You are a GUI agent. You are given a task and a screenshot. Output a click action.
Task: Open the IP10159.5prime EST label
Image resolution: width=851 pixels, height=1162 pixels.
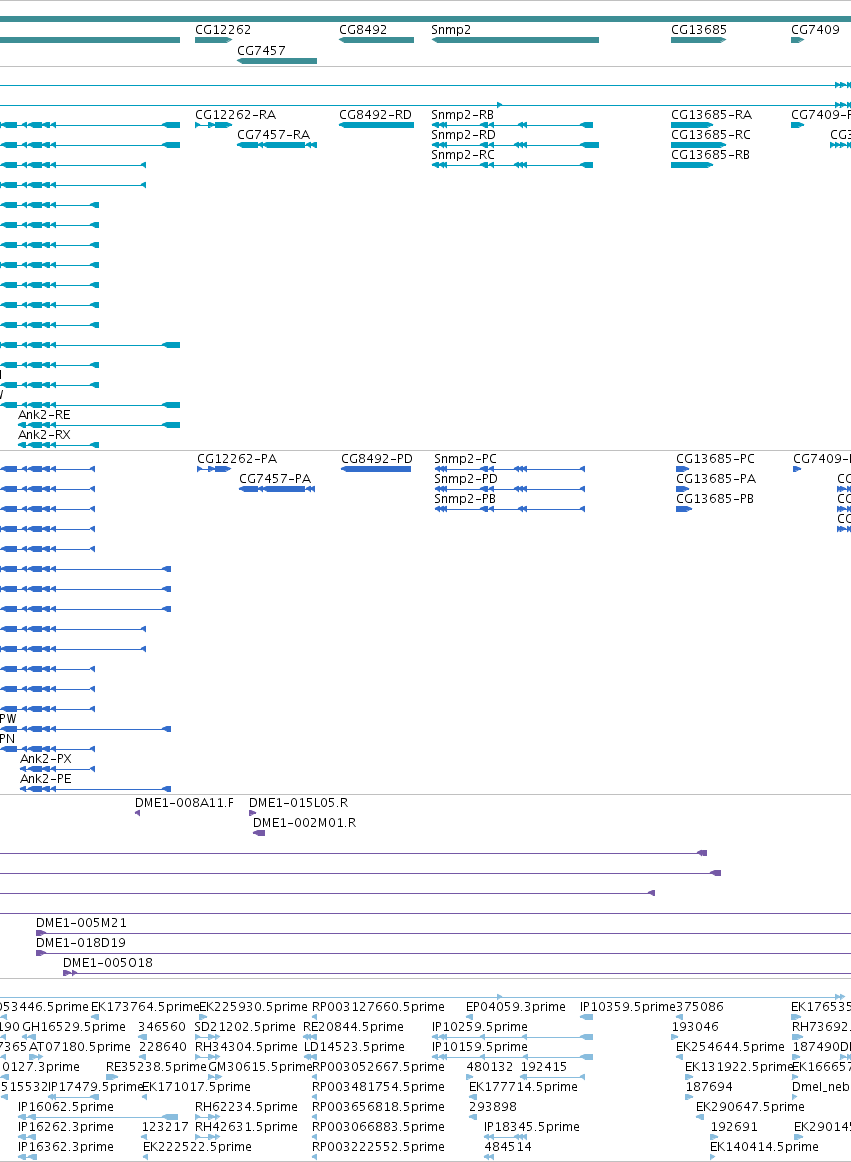(480, 1047)
